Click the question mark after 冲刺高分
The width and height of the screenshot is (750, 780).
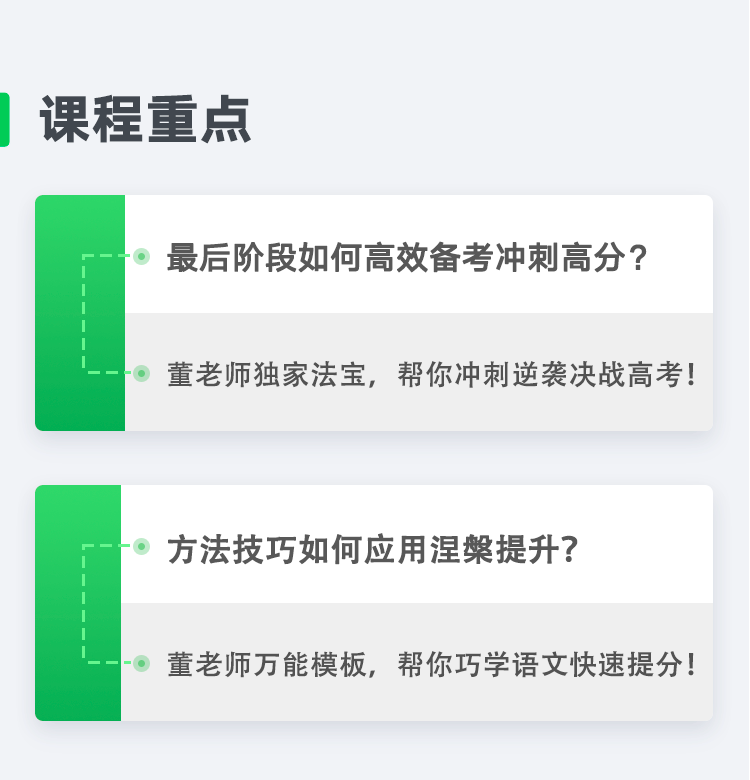pyautogui.click(x=638, y=258)
